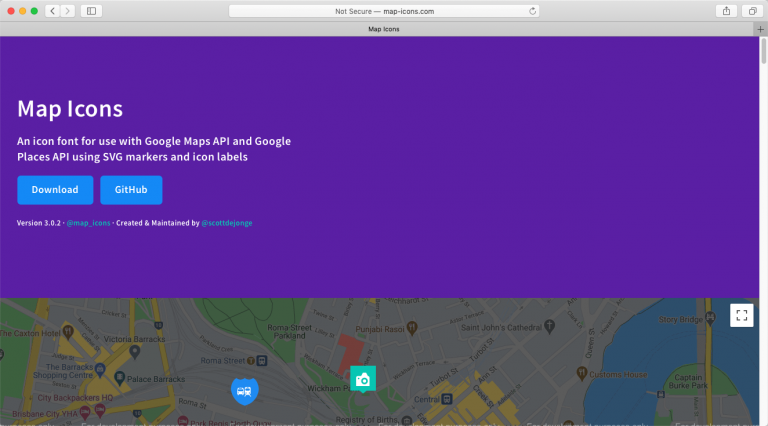Click Roma Street Parkland label
Viewport: 768px width, 426px height.
(x=289, y=331)
